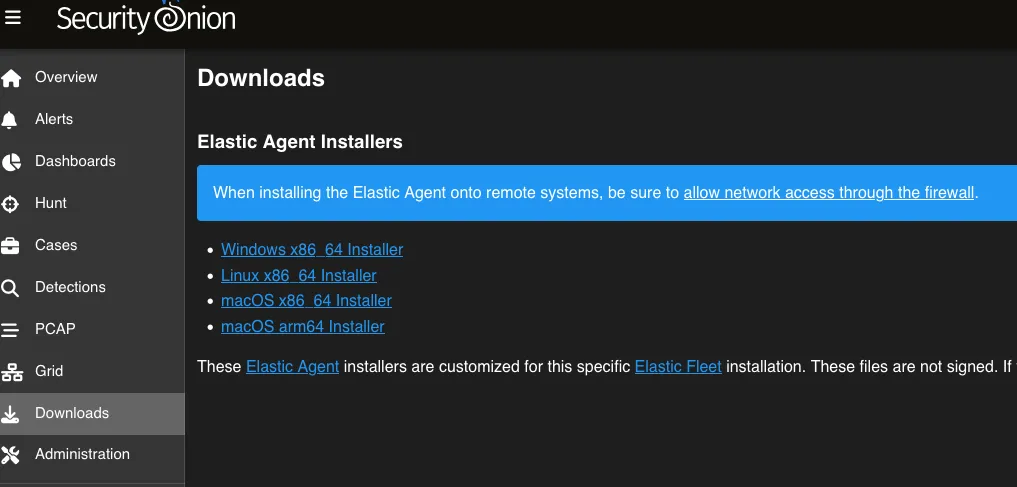Click the Grid network icon

click(11, 372)
